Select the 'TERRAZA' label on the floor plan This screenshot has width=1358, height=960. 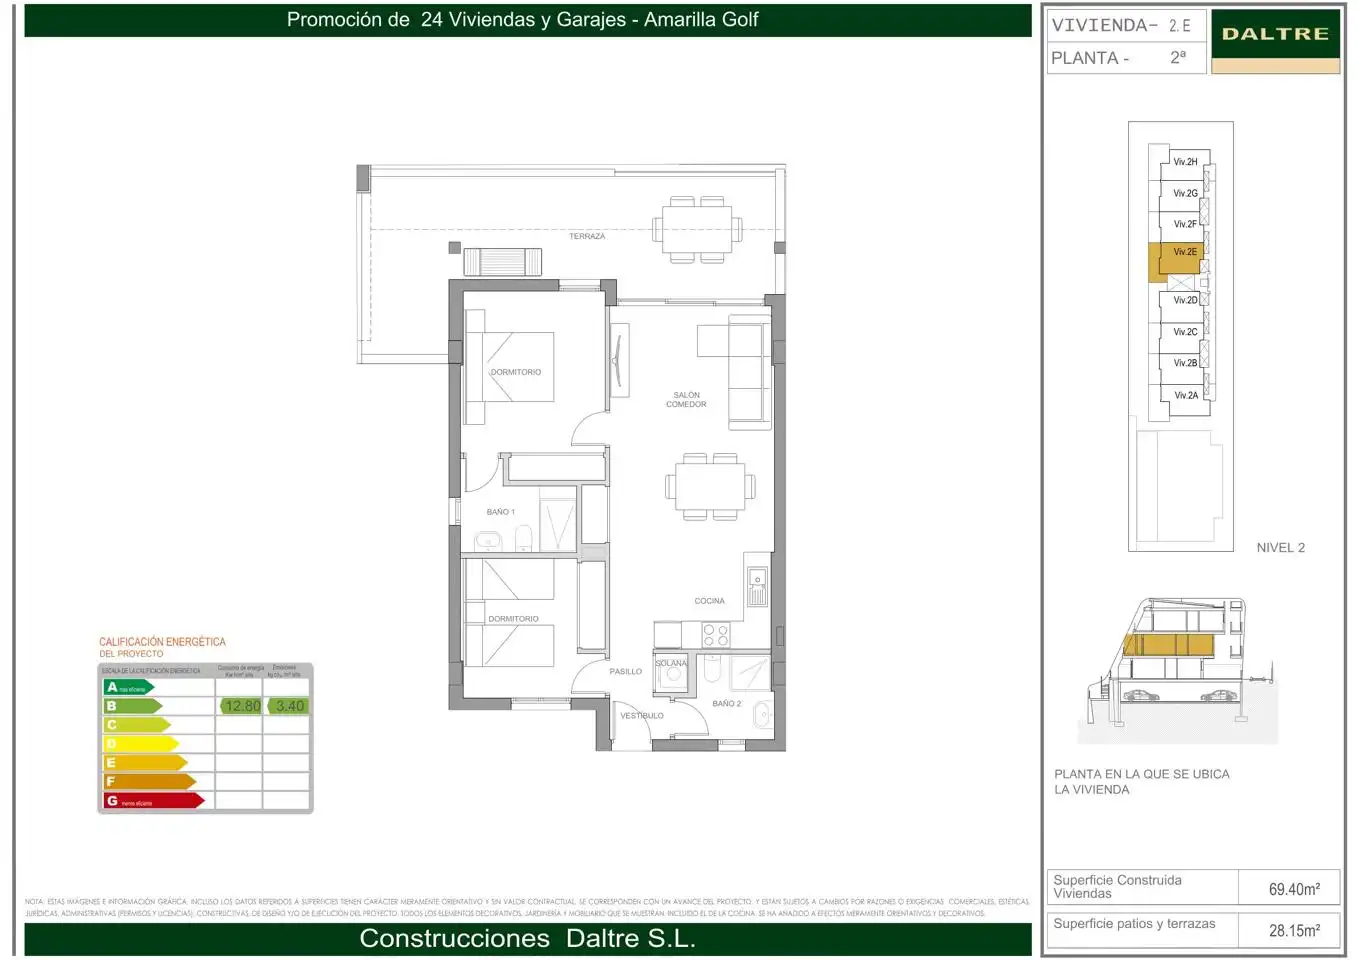point(587,236)
